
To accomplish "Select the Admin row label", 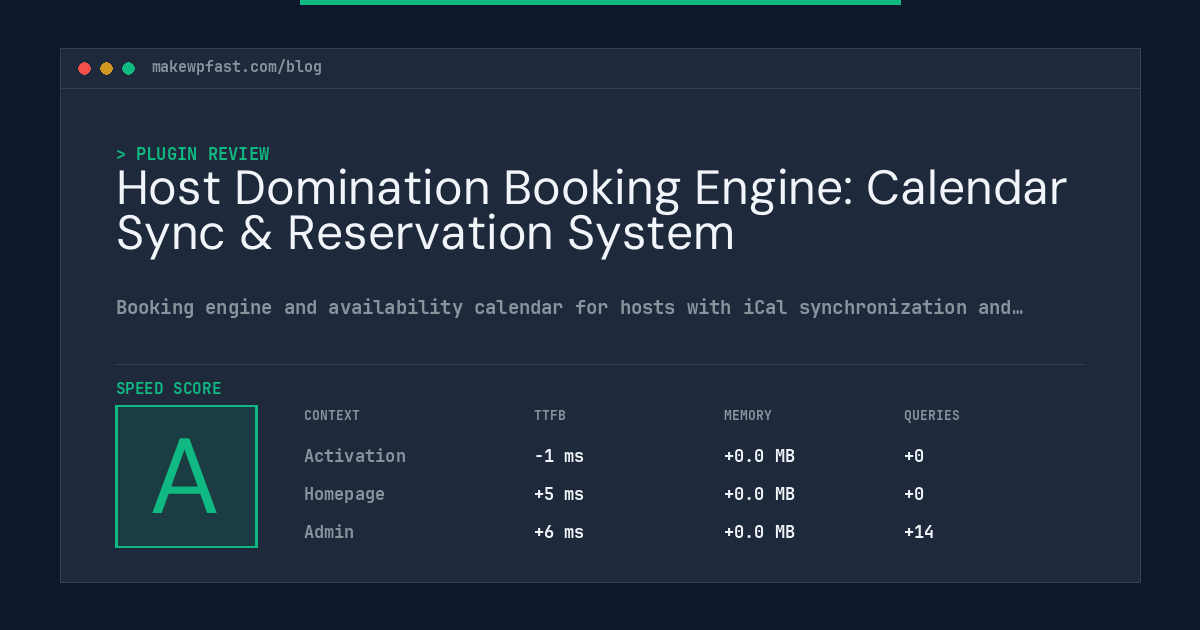I will coord(329,532).
